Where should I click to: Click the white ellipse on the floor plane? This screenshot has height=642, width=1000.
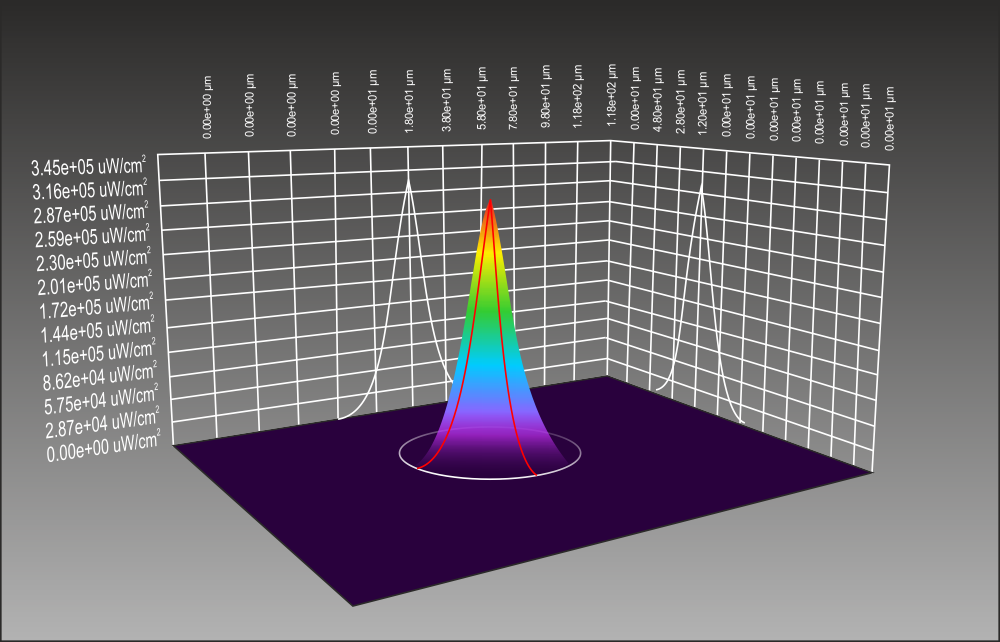[x=490, y=479]
